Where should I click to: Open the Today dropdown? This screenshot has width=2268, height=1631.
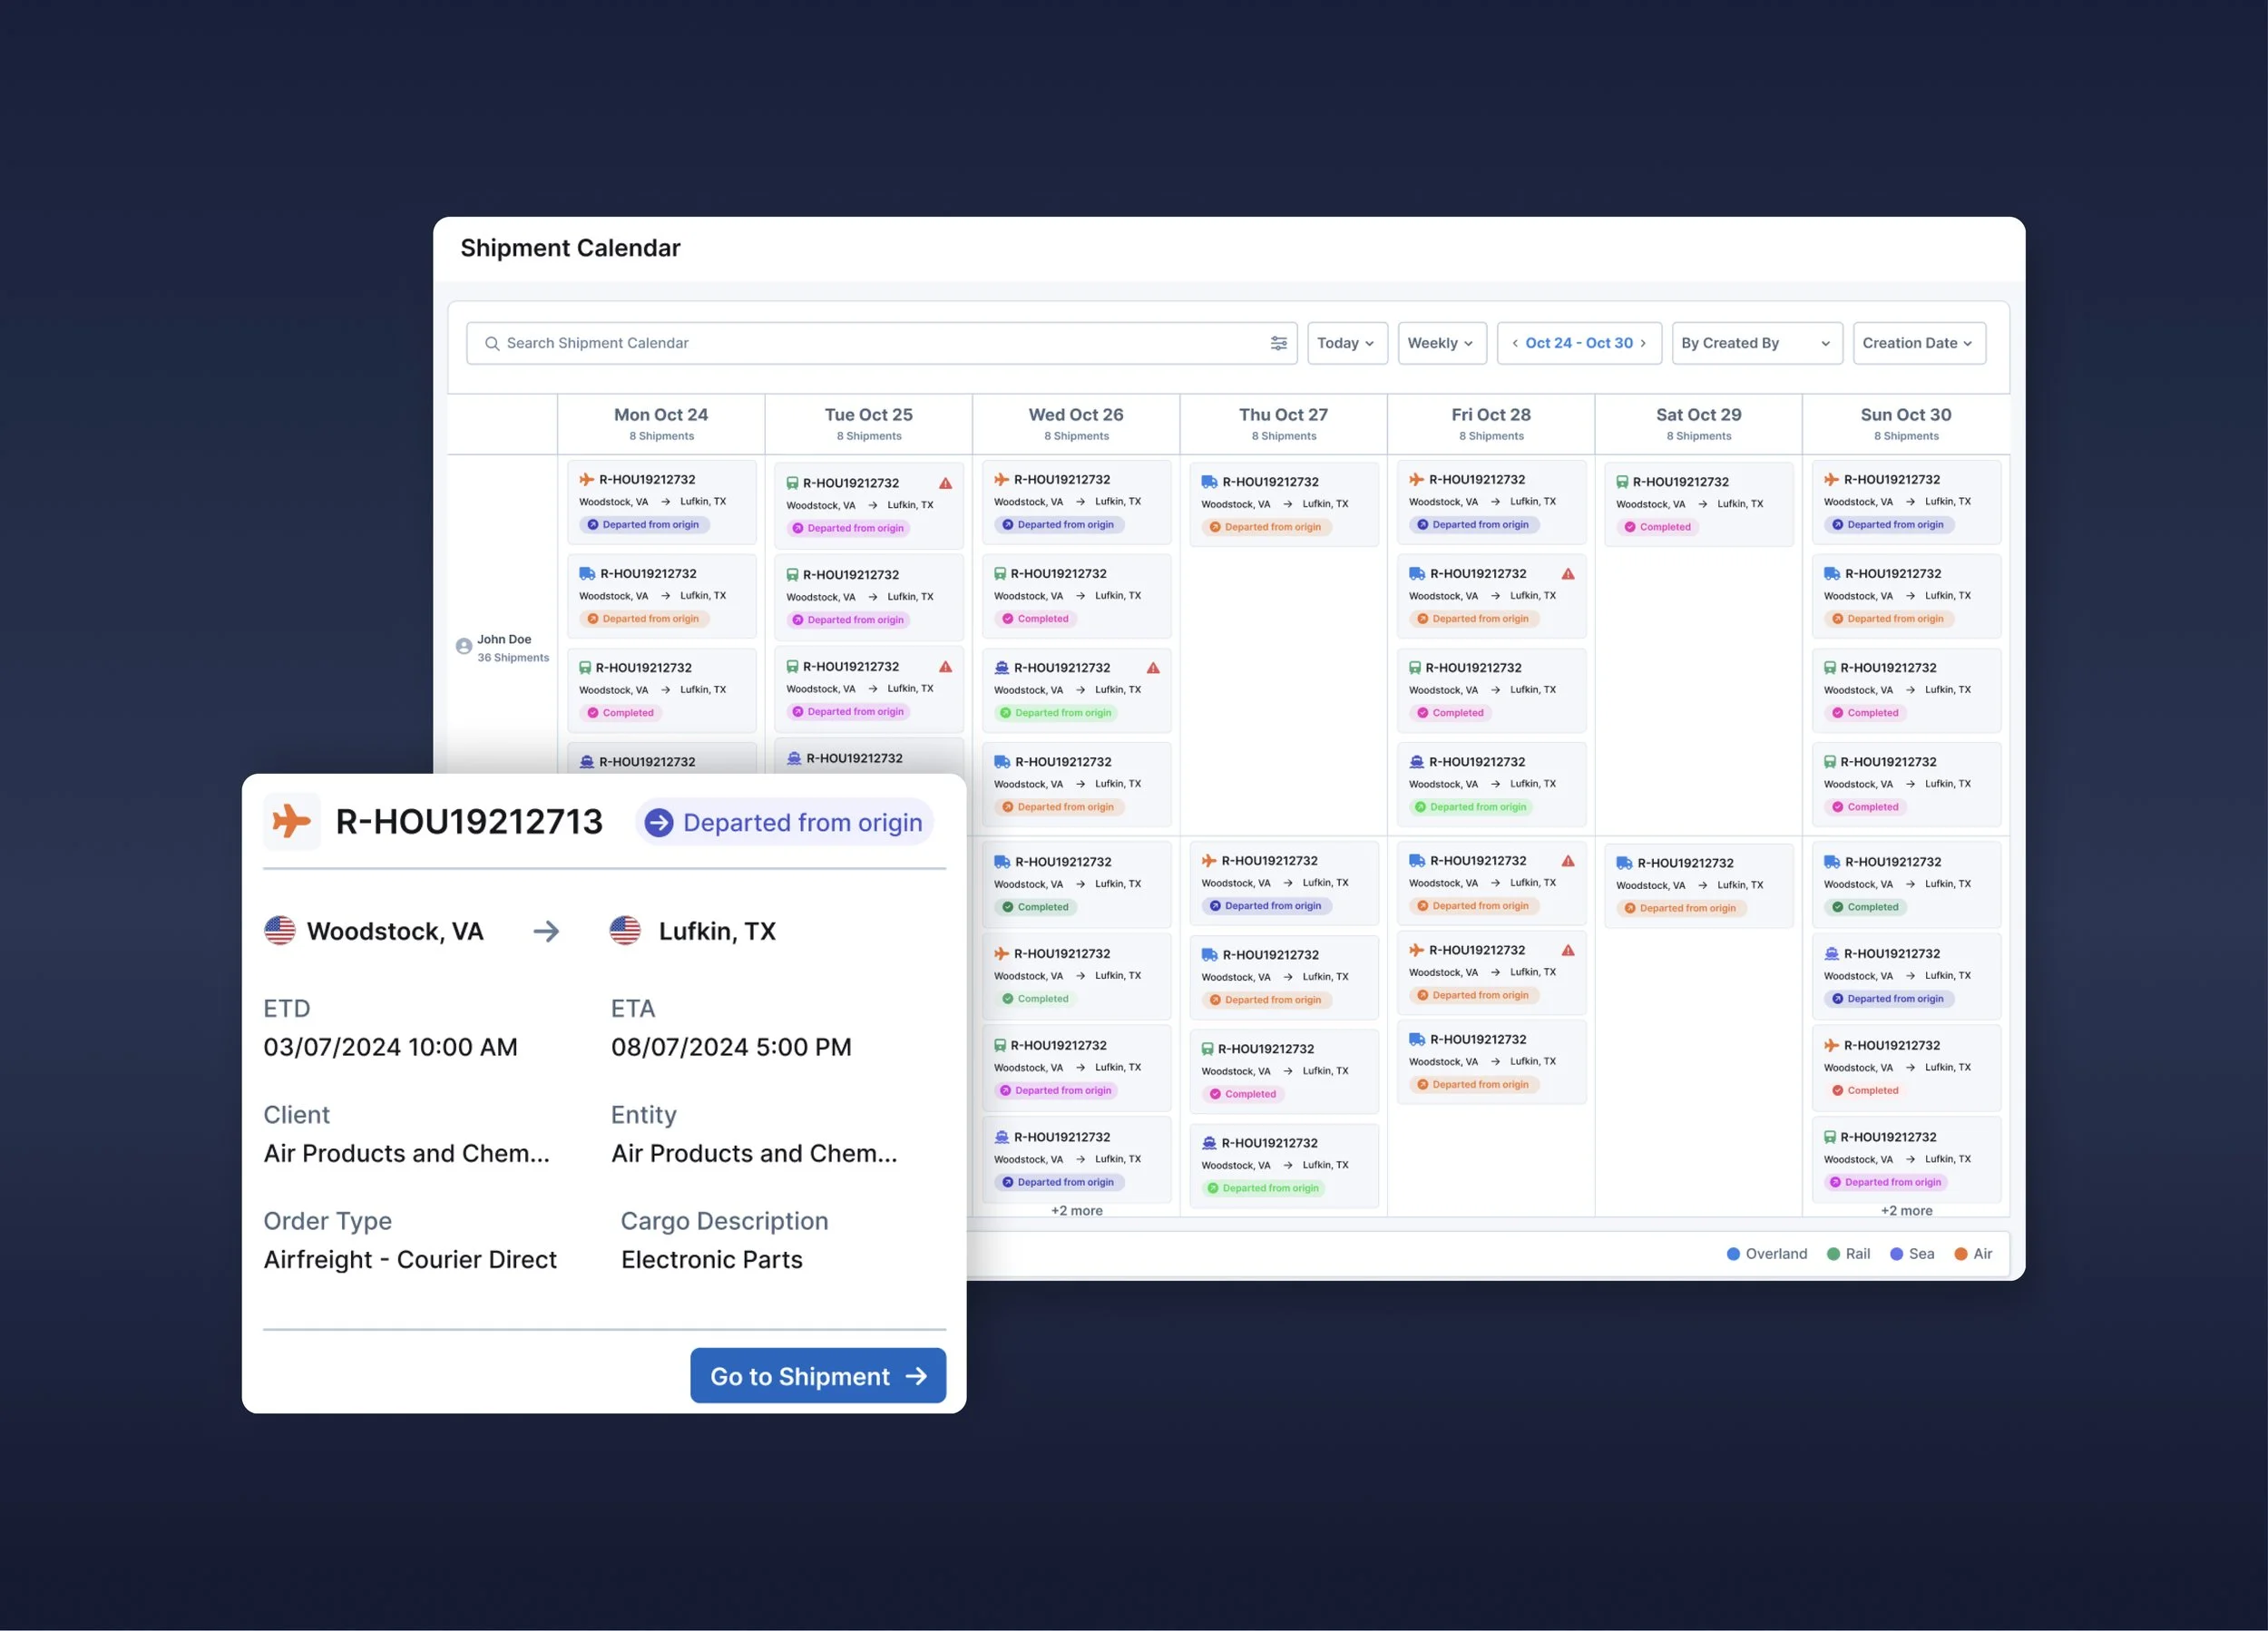(x=1346, y=343)
